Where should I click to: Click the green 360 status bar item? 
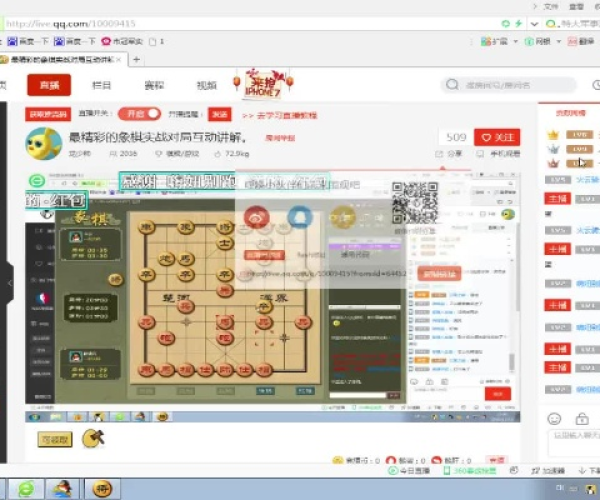pyautogui.click(x=470, y=471)
